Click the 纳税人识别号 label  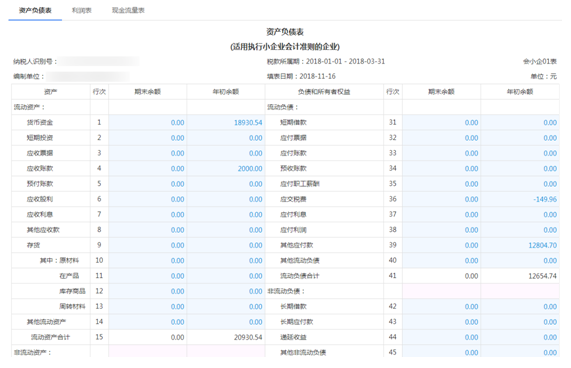point(35,61)
